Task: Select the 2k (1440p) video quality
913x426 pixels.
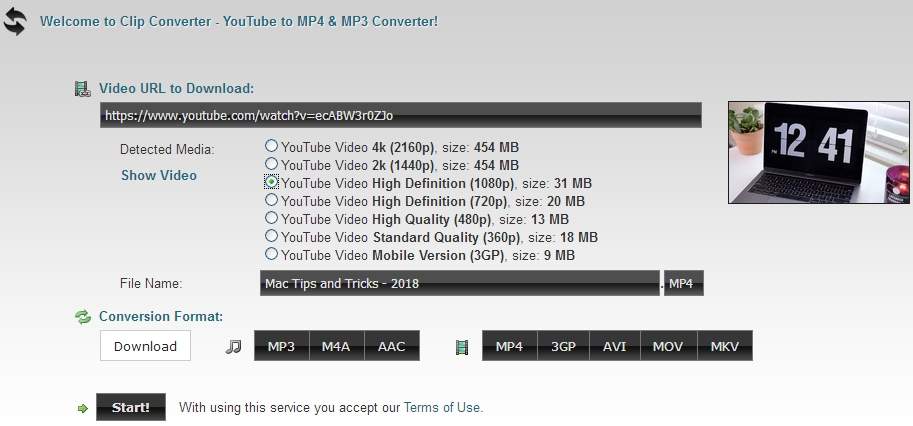Action: click(271, 164)
